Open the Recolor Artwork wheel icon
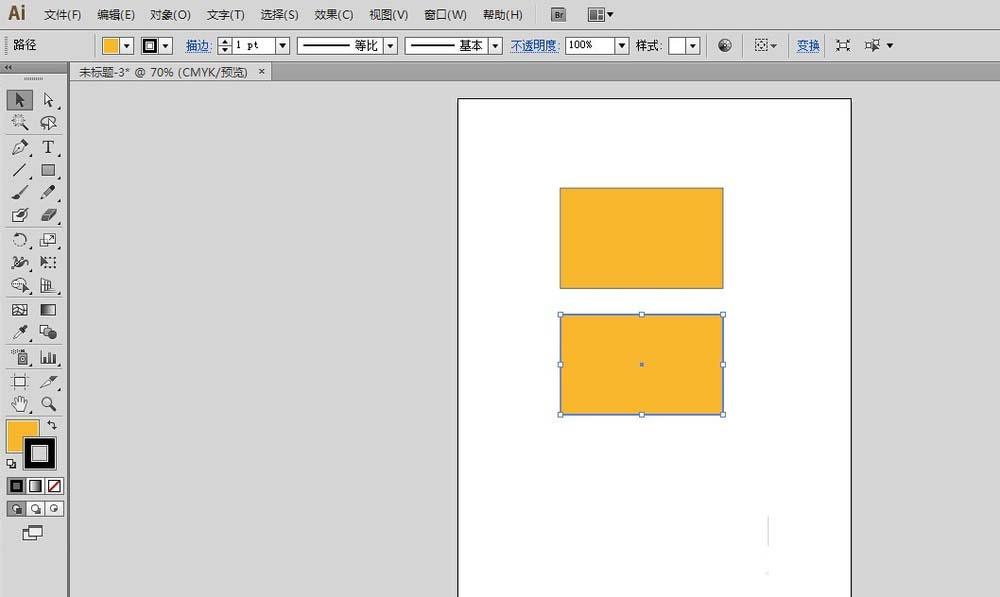This screenshot has width=1000, height=597. click(x=724, y=45)
